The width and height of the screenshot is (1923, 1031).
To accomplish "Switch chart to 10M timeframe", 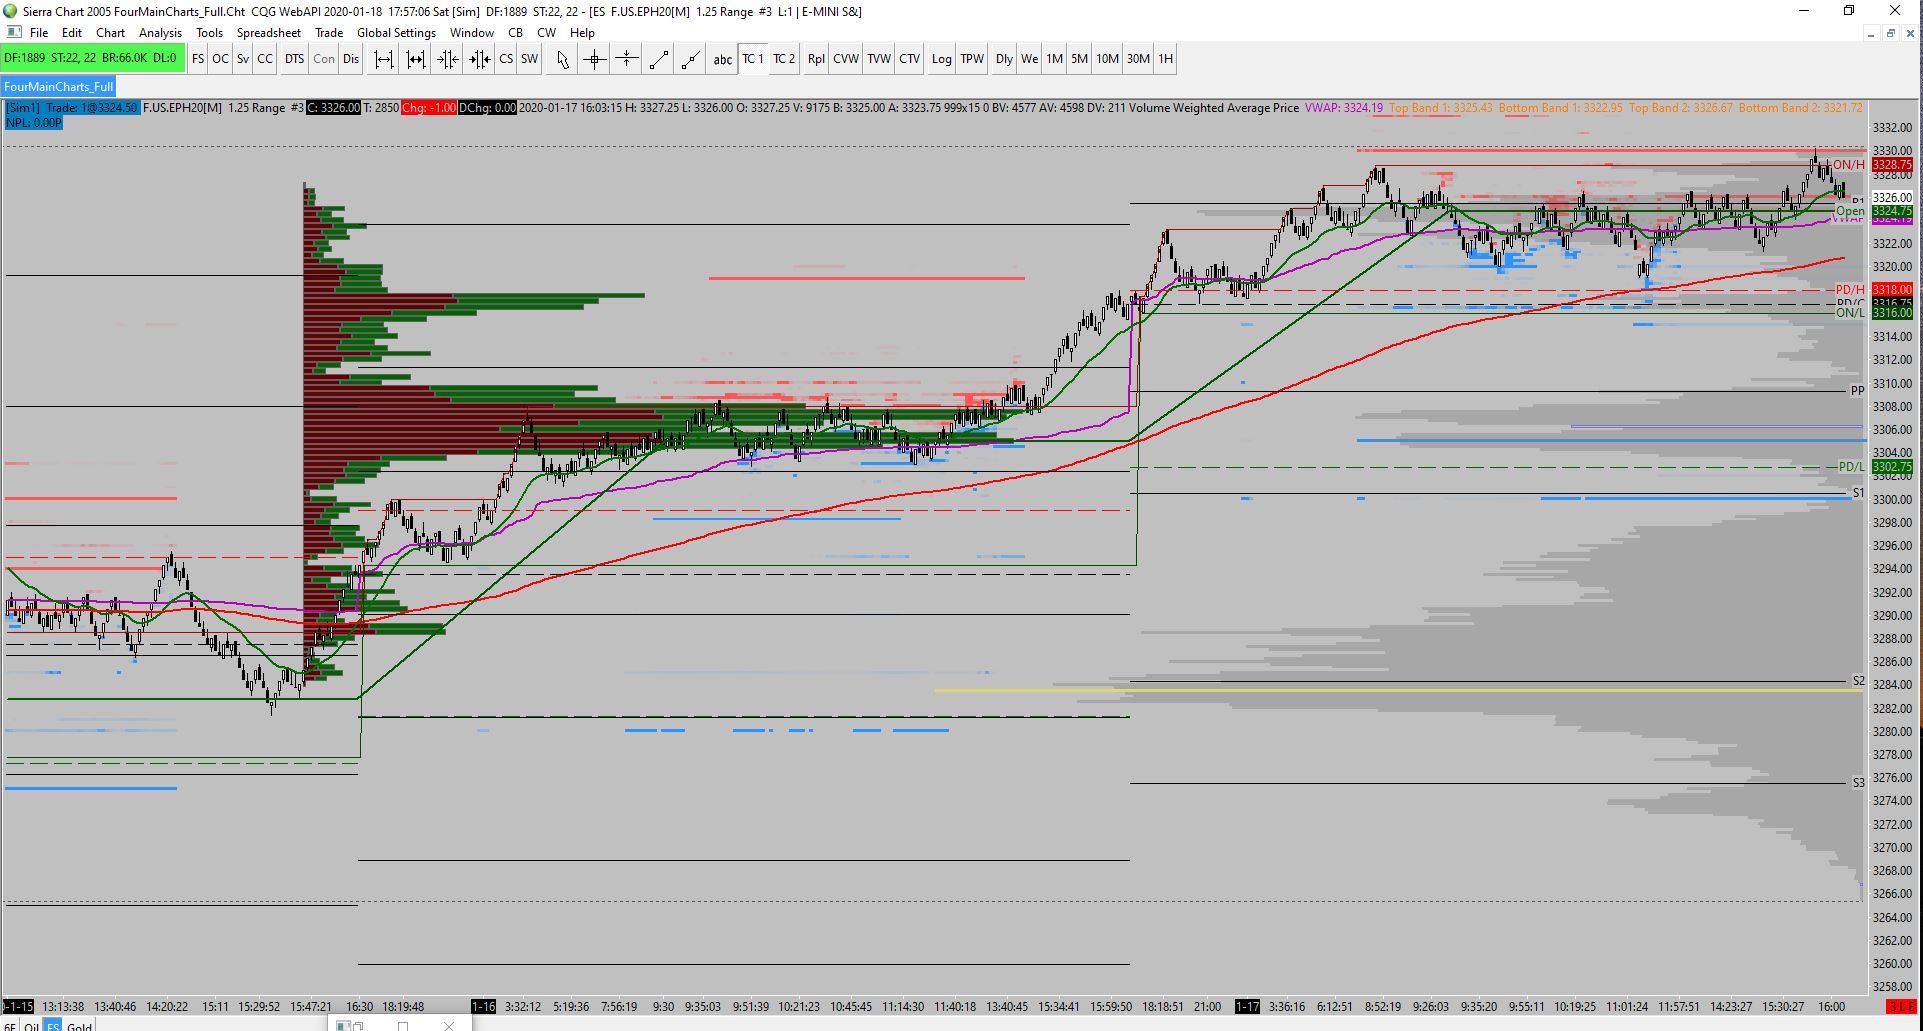I will 1107,59.
